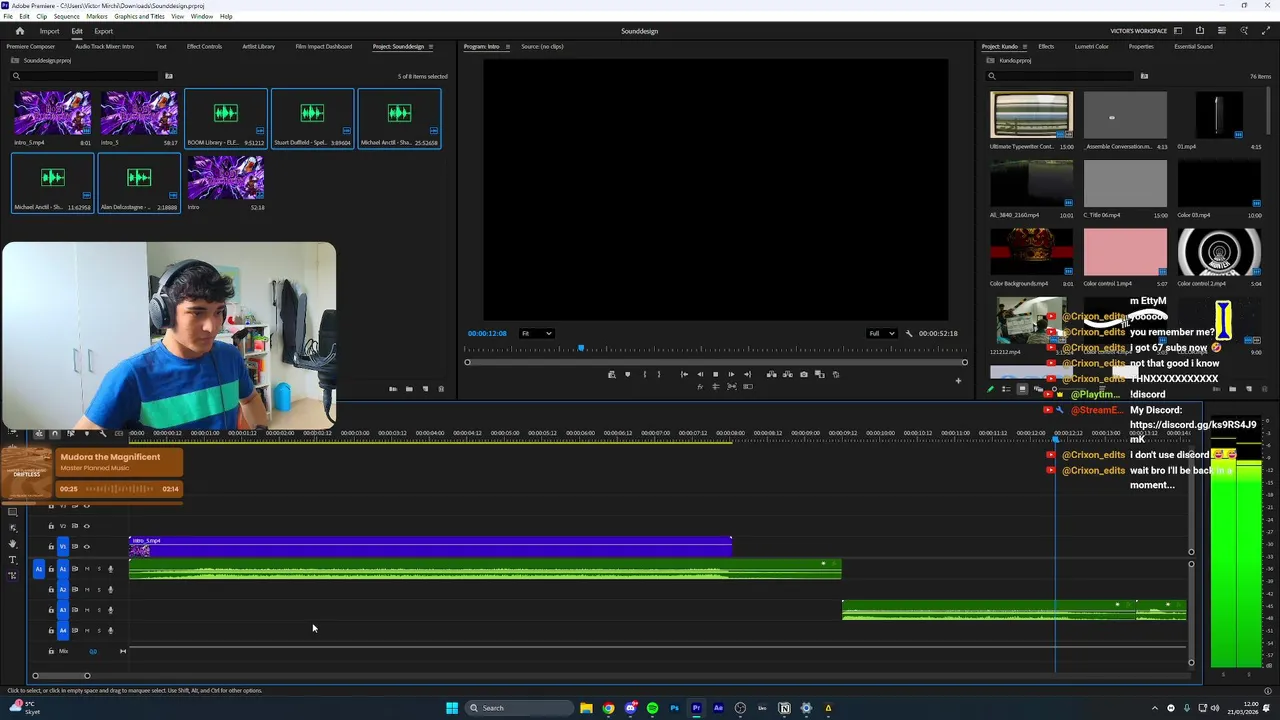Viewport: 1280px width, 720px height.
Task: Stop playback in Program Monitor
Action: [715, 375]
